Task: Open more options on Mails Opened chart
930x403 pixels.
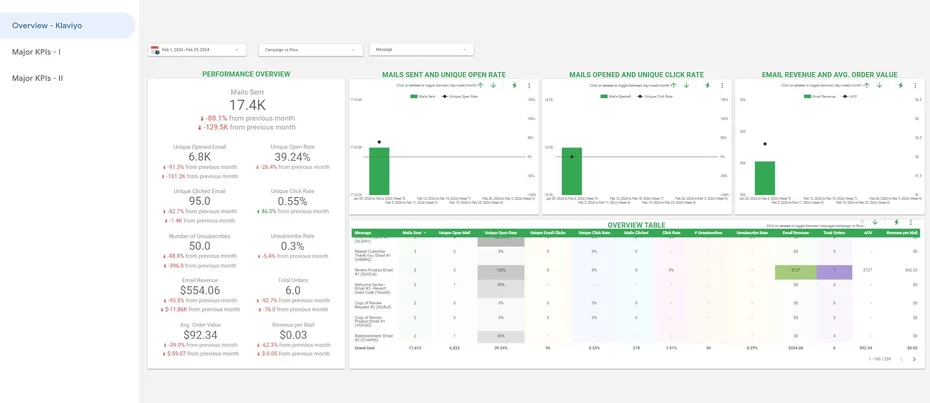Action: [722, 85]
